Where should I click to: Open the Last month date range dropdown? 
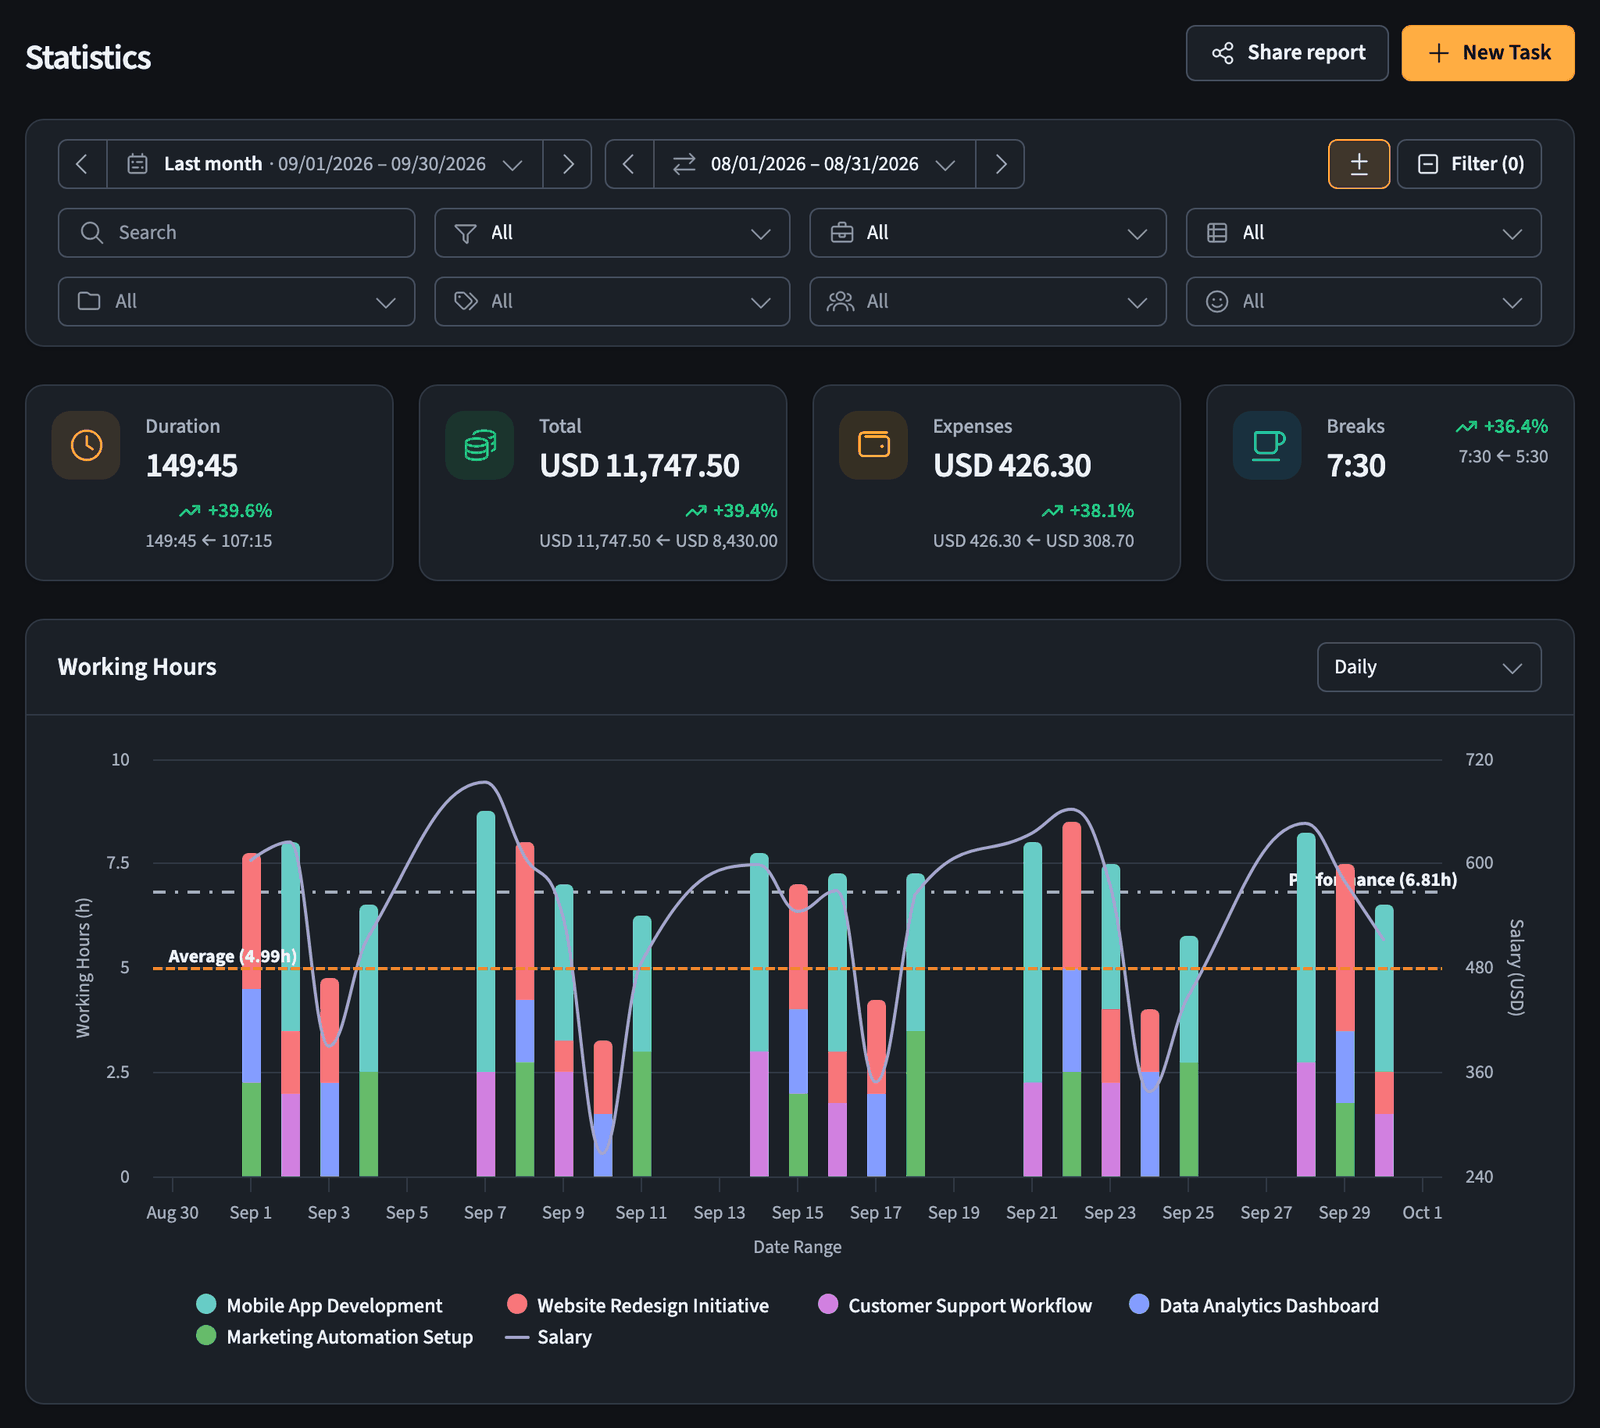325,164
